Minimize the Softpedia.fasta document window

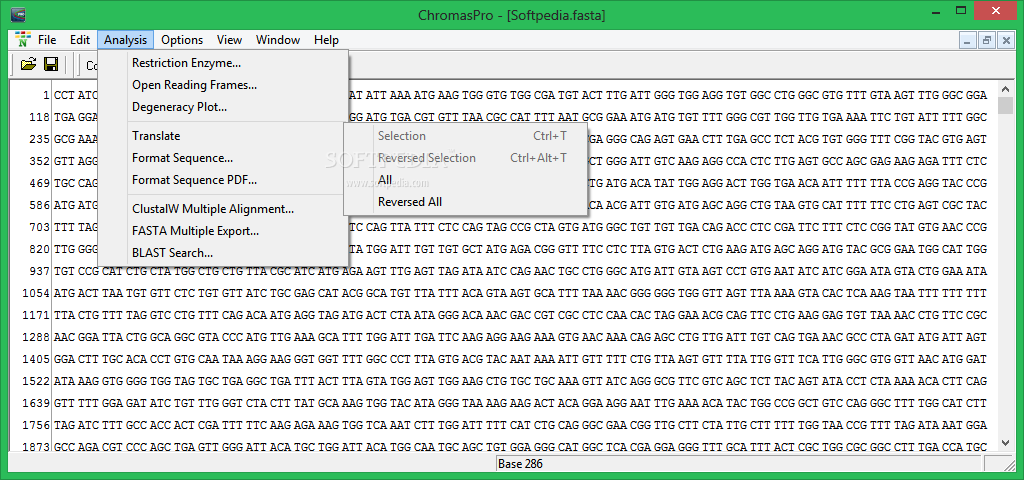click(x=968, y=40)
